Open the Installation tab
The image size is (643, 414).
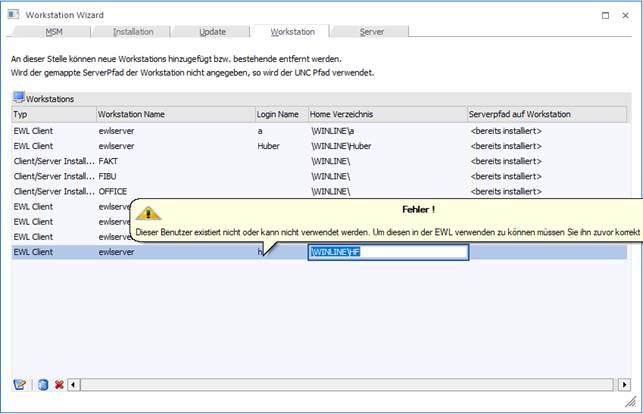pos(133,32)
